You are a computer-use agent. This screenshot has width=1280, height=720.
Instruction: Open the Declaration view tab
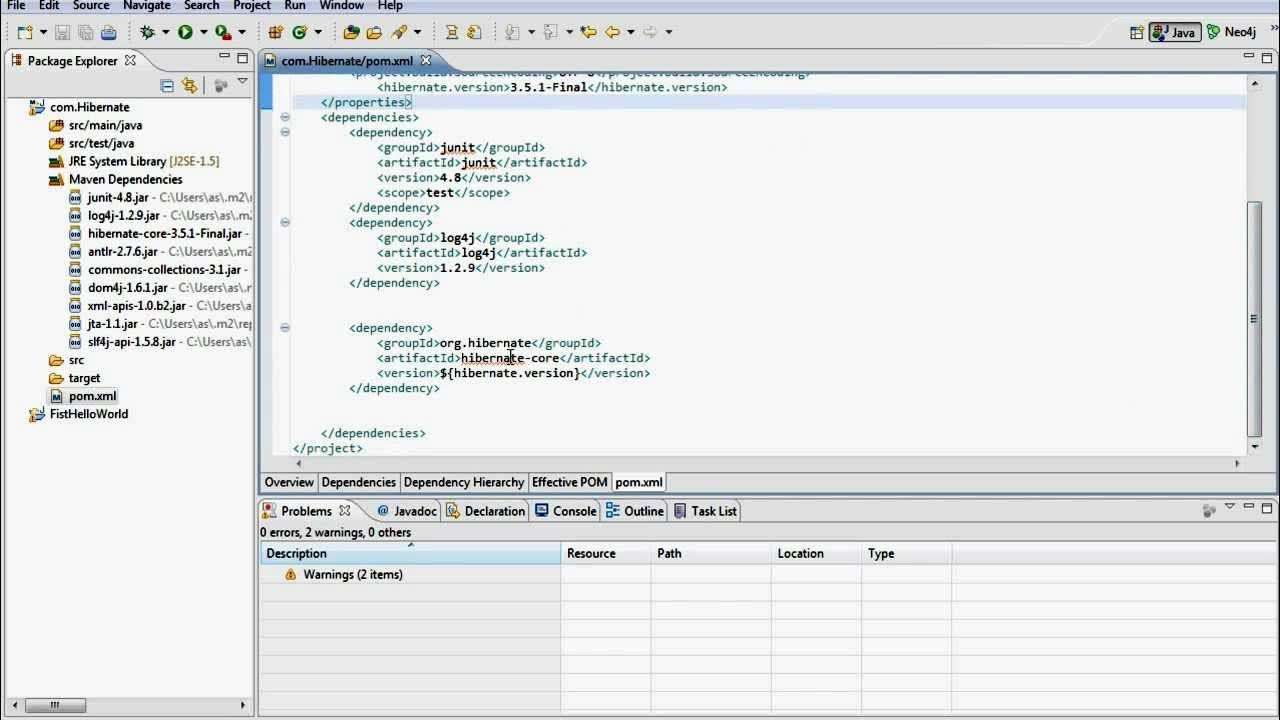pyautogui.click(x=486, y=511)
